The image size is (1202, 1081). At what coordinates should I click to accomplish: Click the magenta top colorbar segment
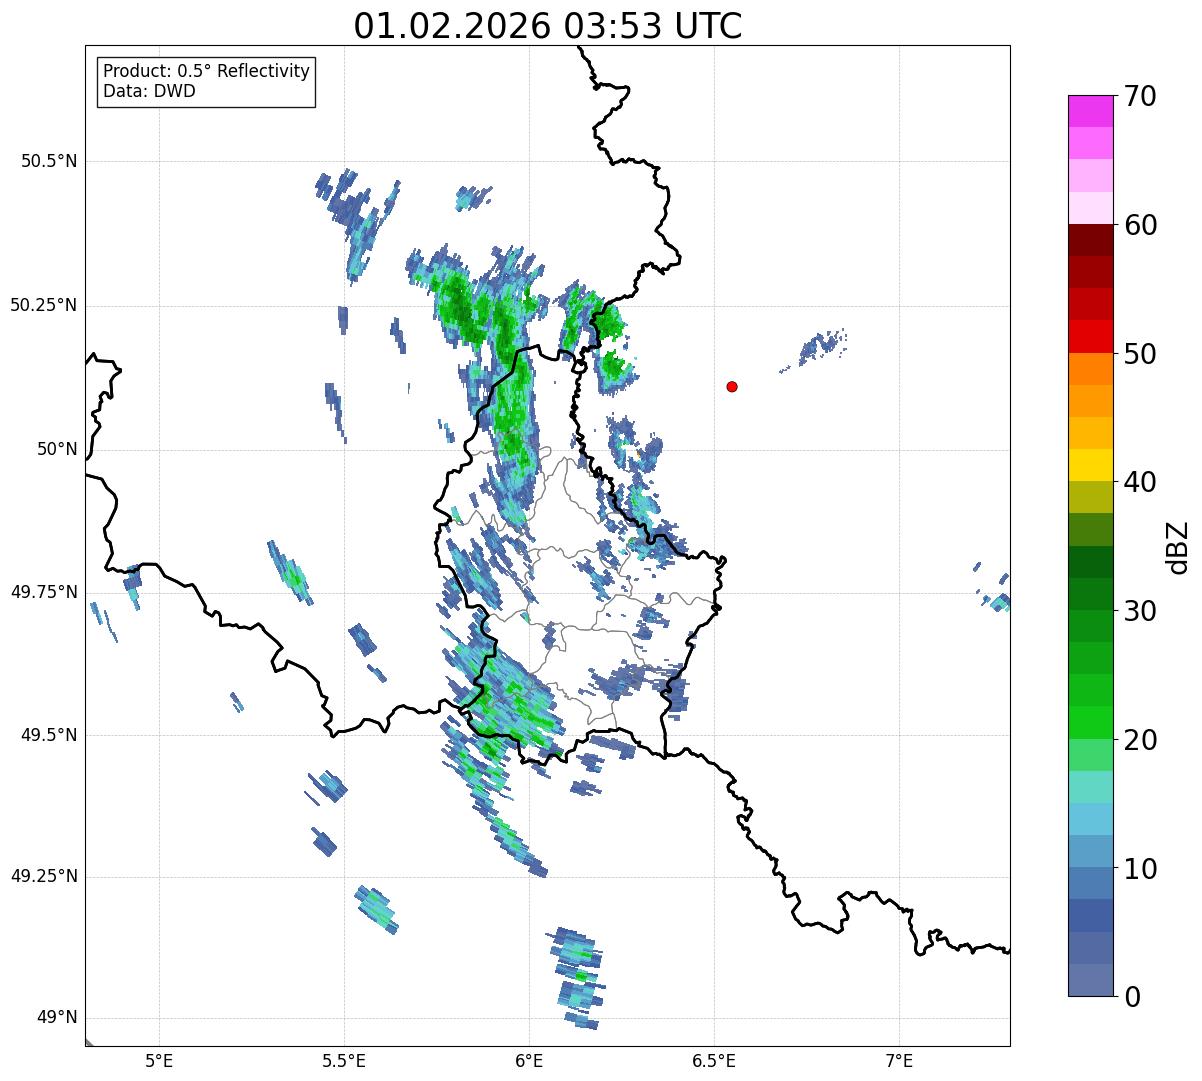tap(1091, 111)
